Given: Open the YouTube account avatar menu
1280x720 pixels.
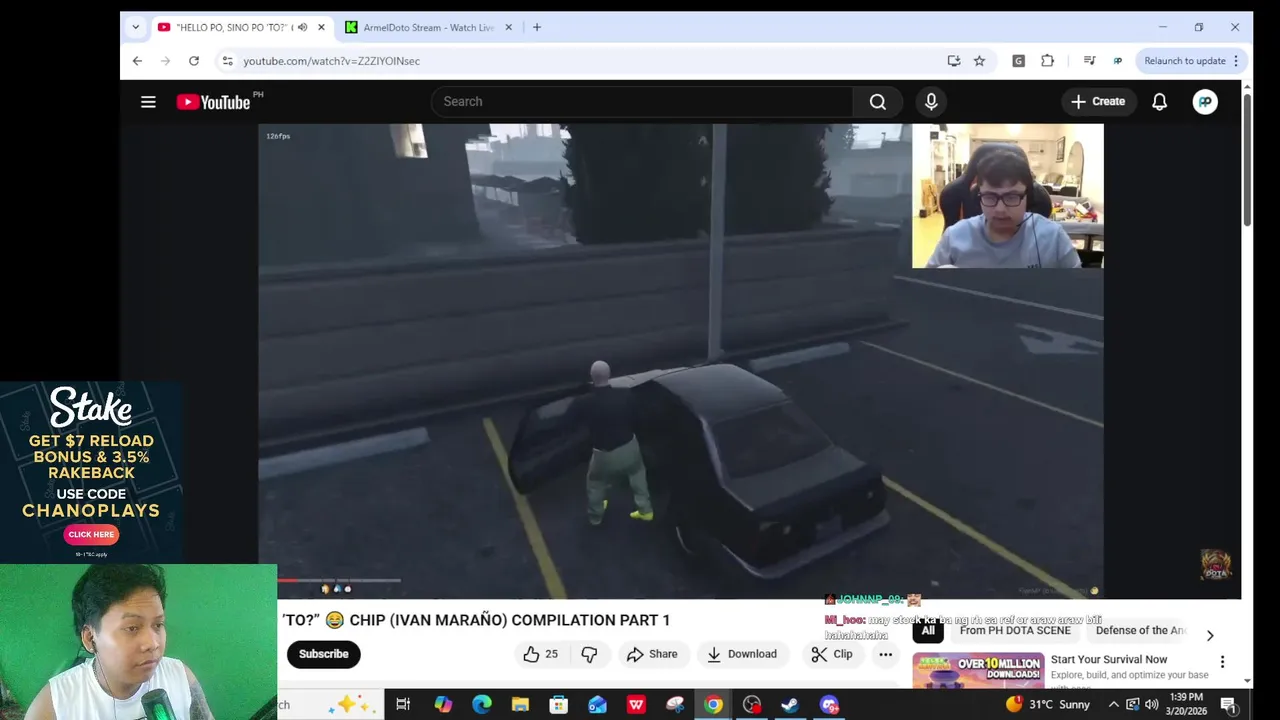Looking at the screenshot, I should (x=1205, y=102).
